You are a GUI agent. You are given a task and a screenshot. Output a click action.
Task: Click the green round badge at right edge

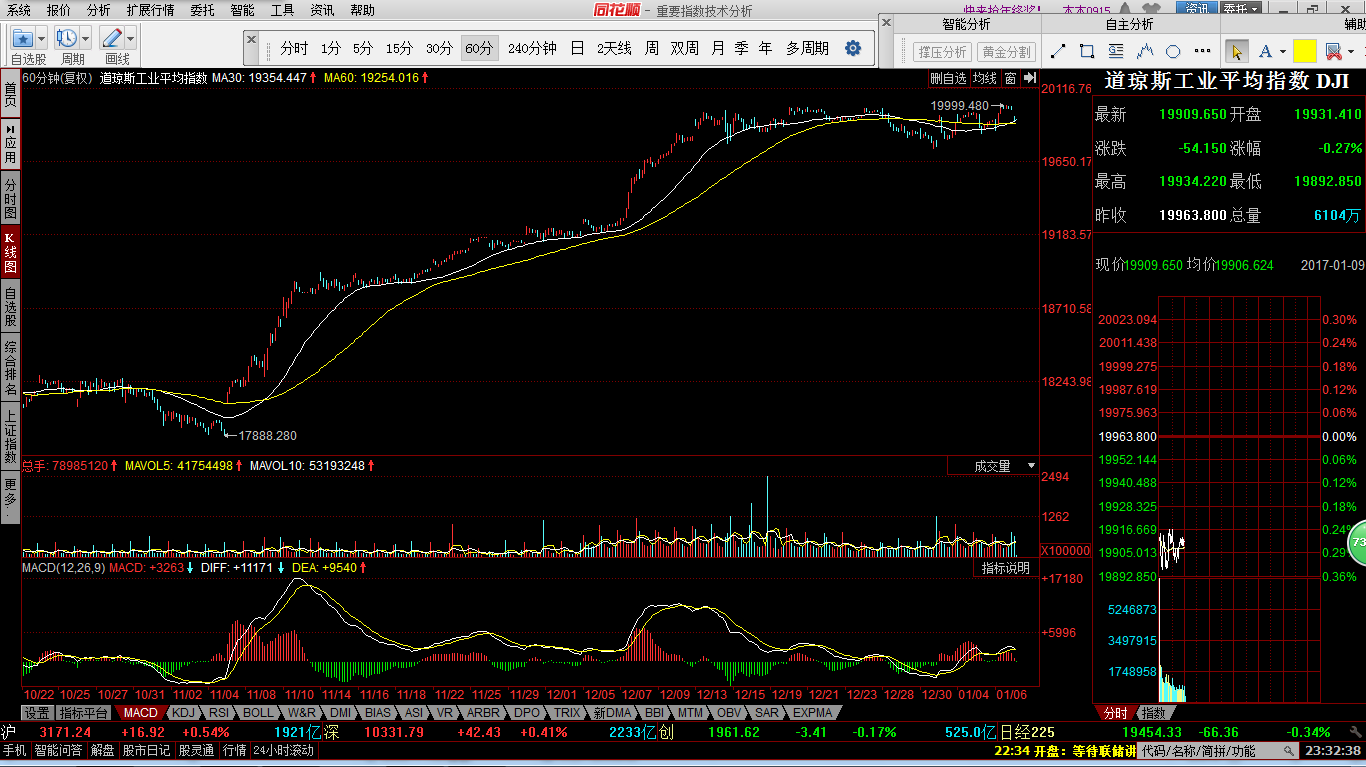pos(1357,543)
